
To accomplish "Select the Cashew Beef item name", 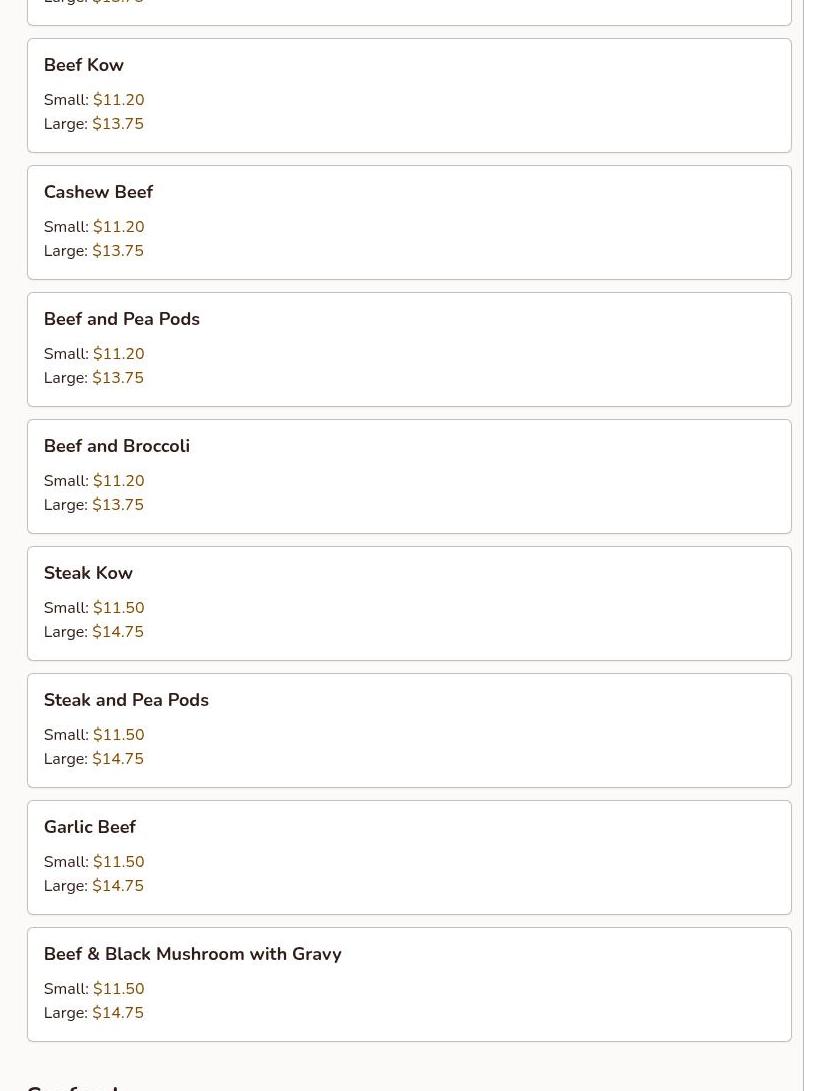I will (98, 192).
